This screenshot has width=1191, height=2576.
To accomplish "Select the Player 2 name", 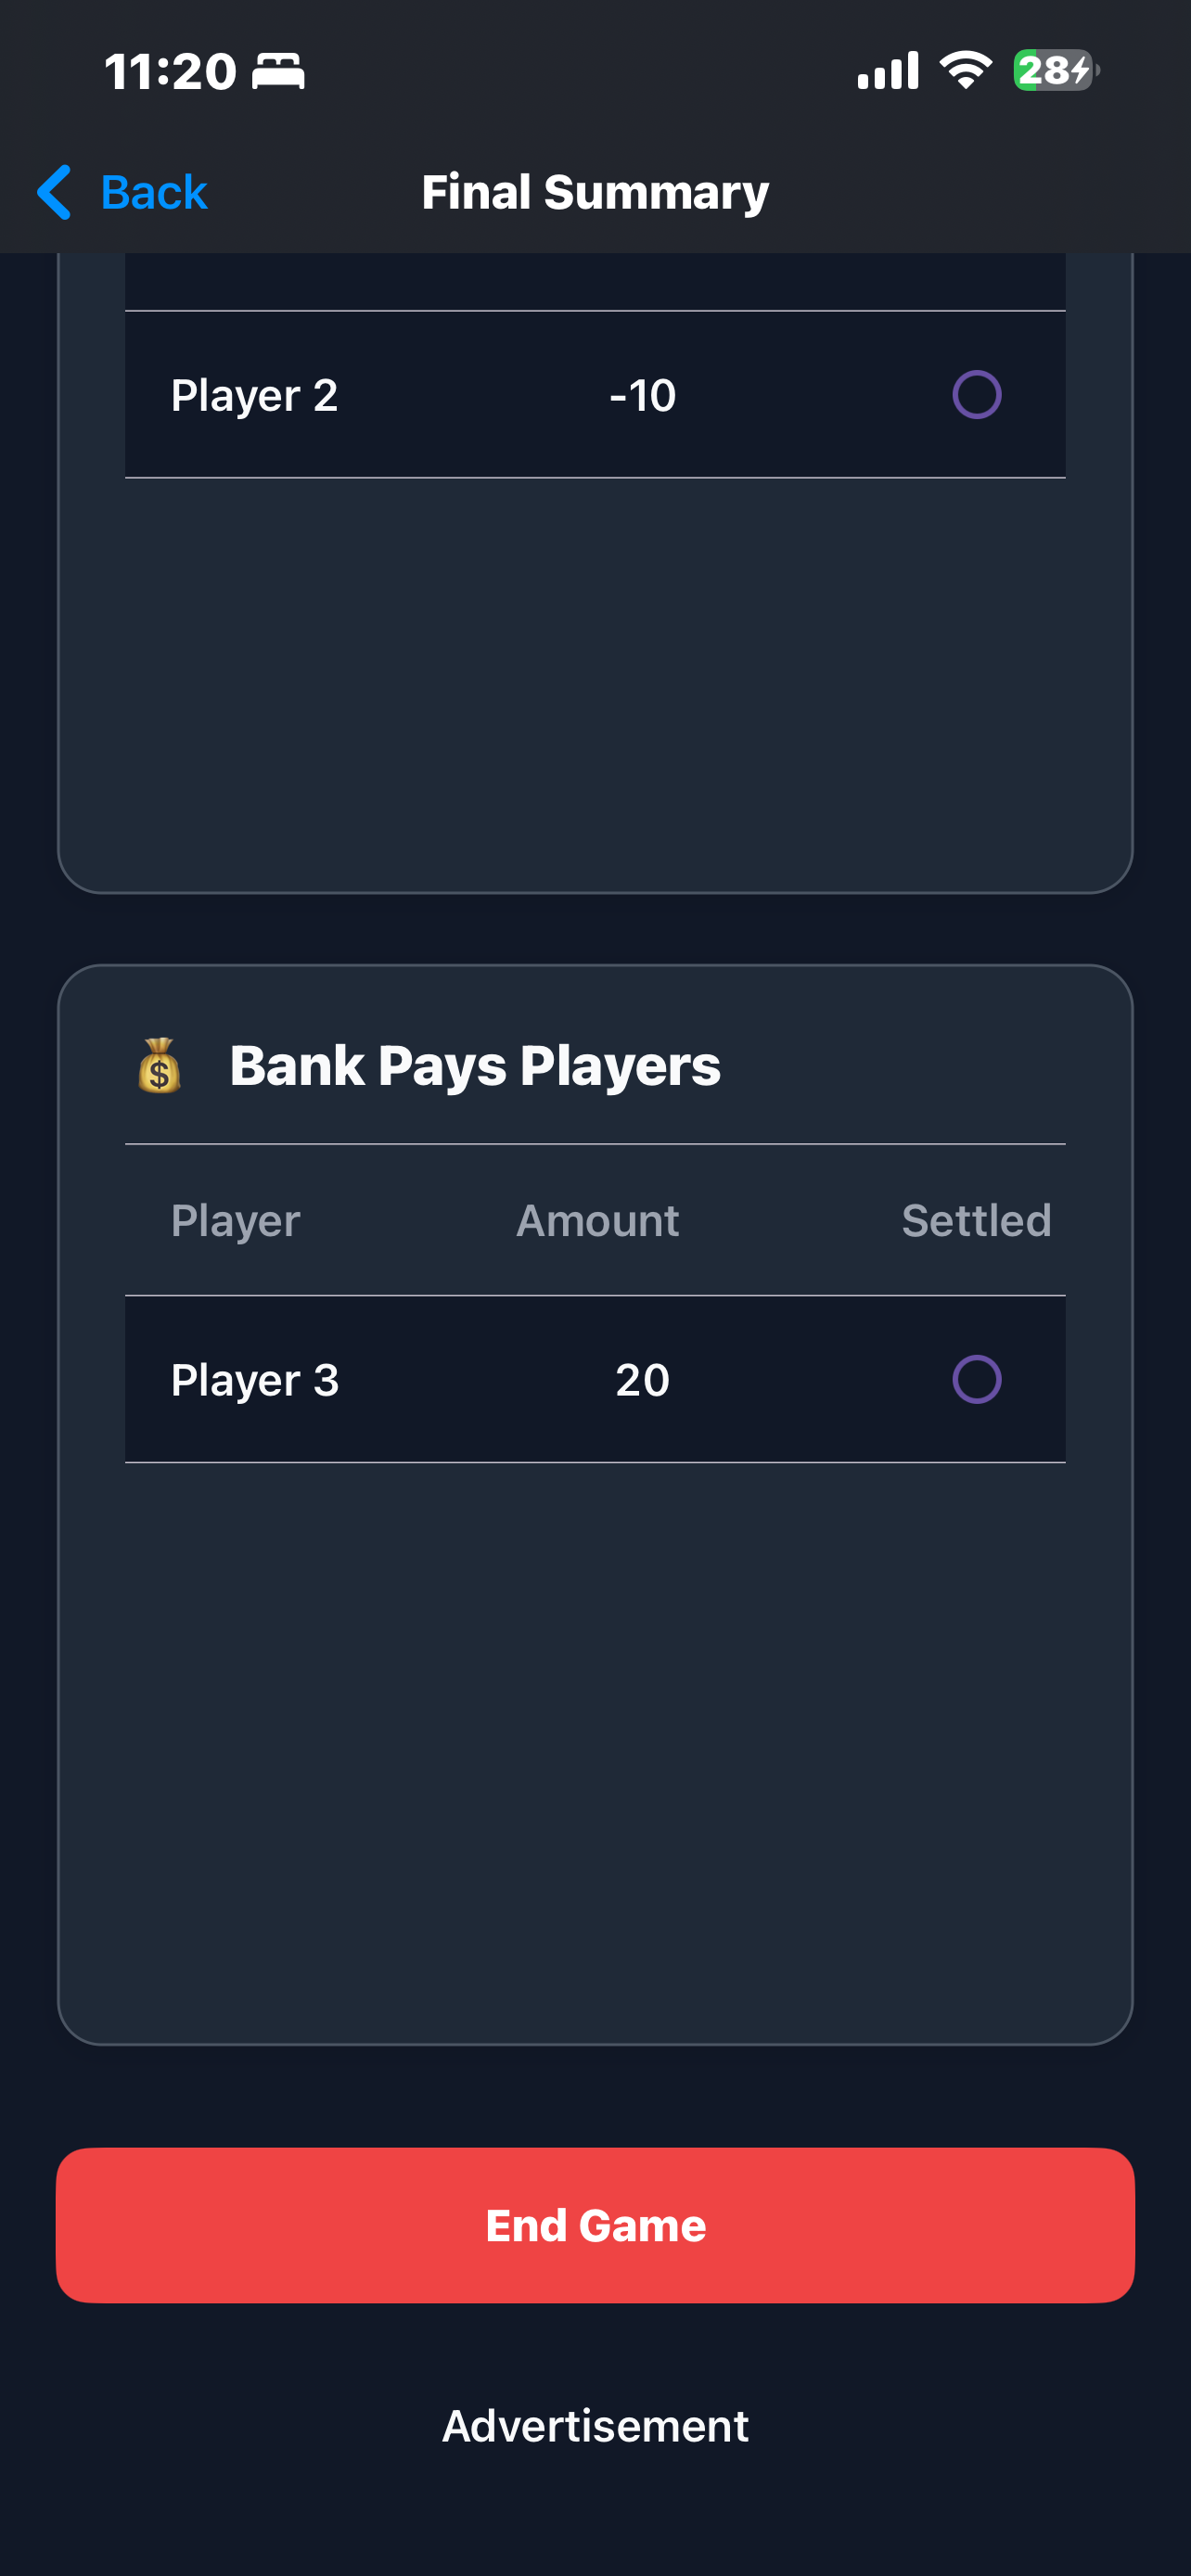I will [x=254, y=395].
